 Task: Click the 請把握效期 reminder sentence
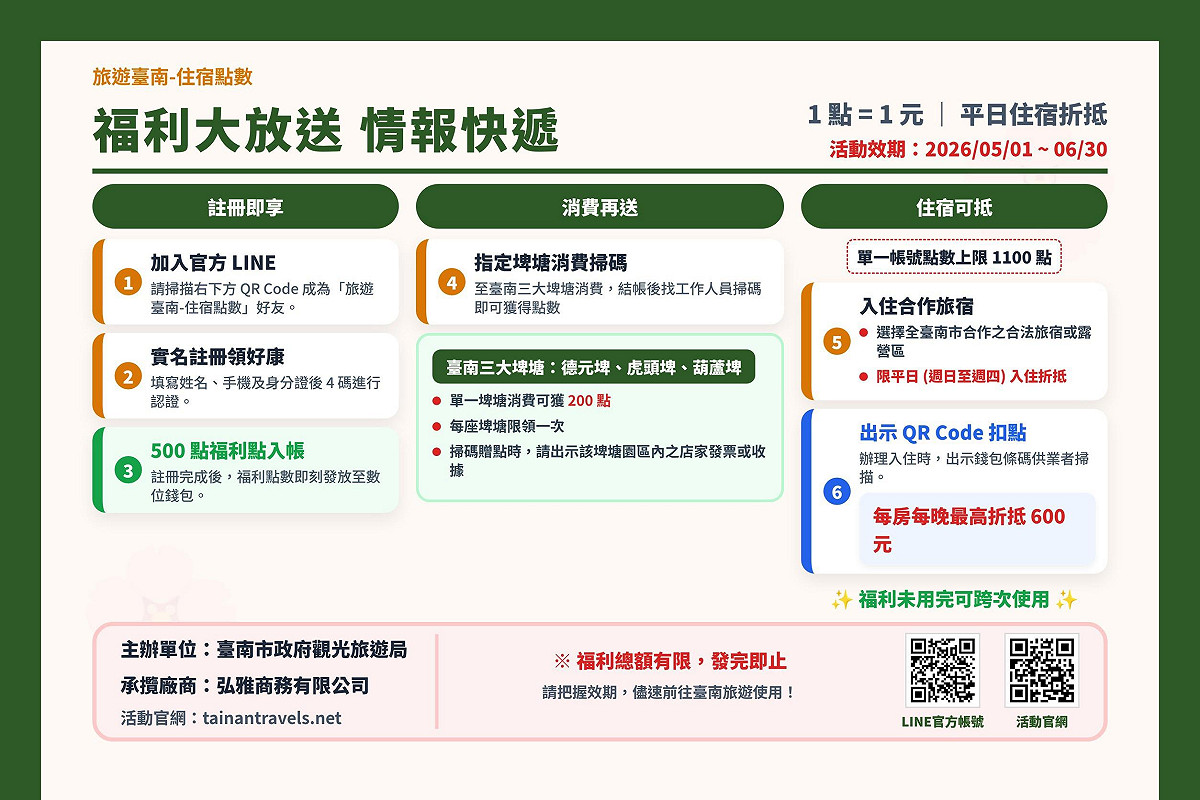coord(669,692)
